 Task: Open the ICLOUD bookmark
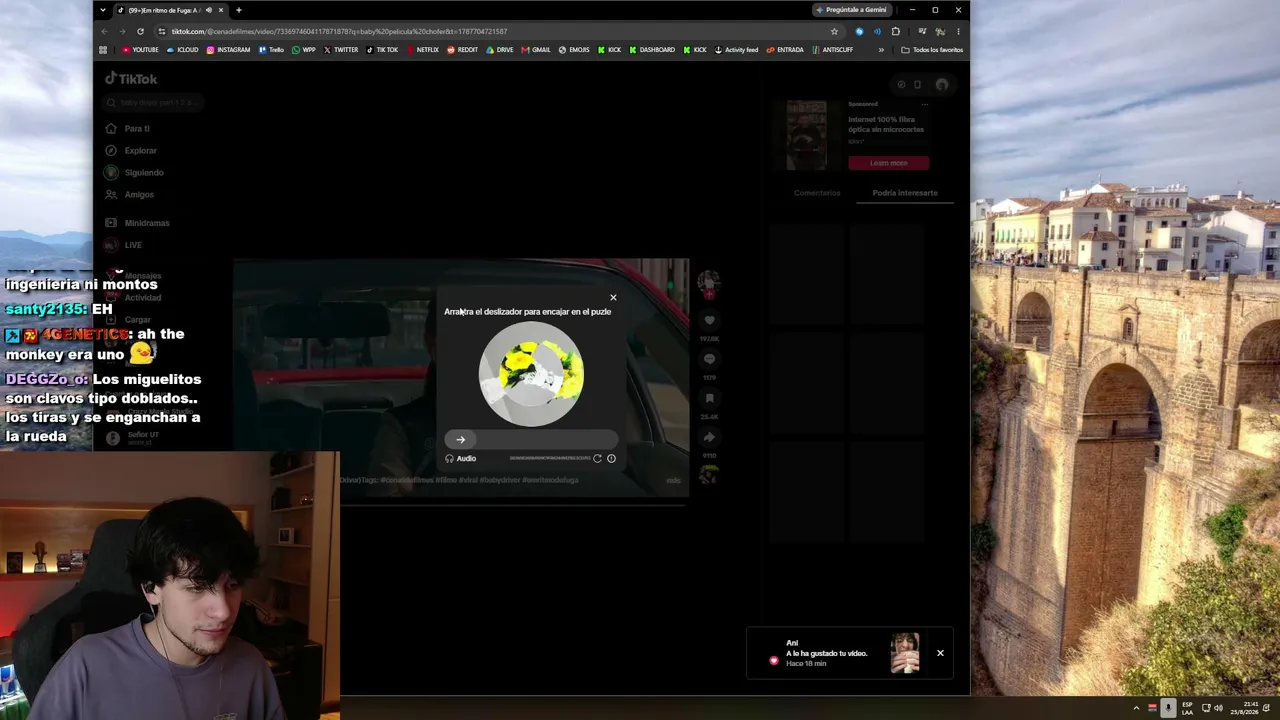point(183,49)
